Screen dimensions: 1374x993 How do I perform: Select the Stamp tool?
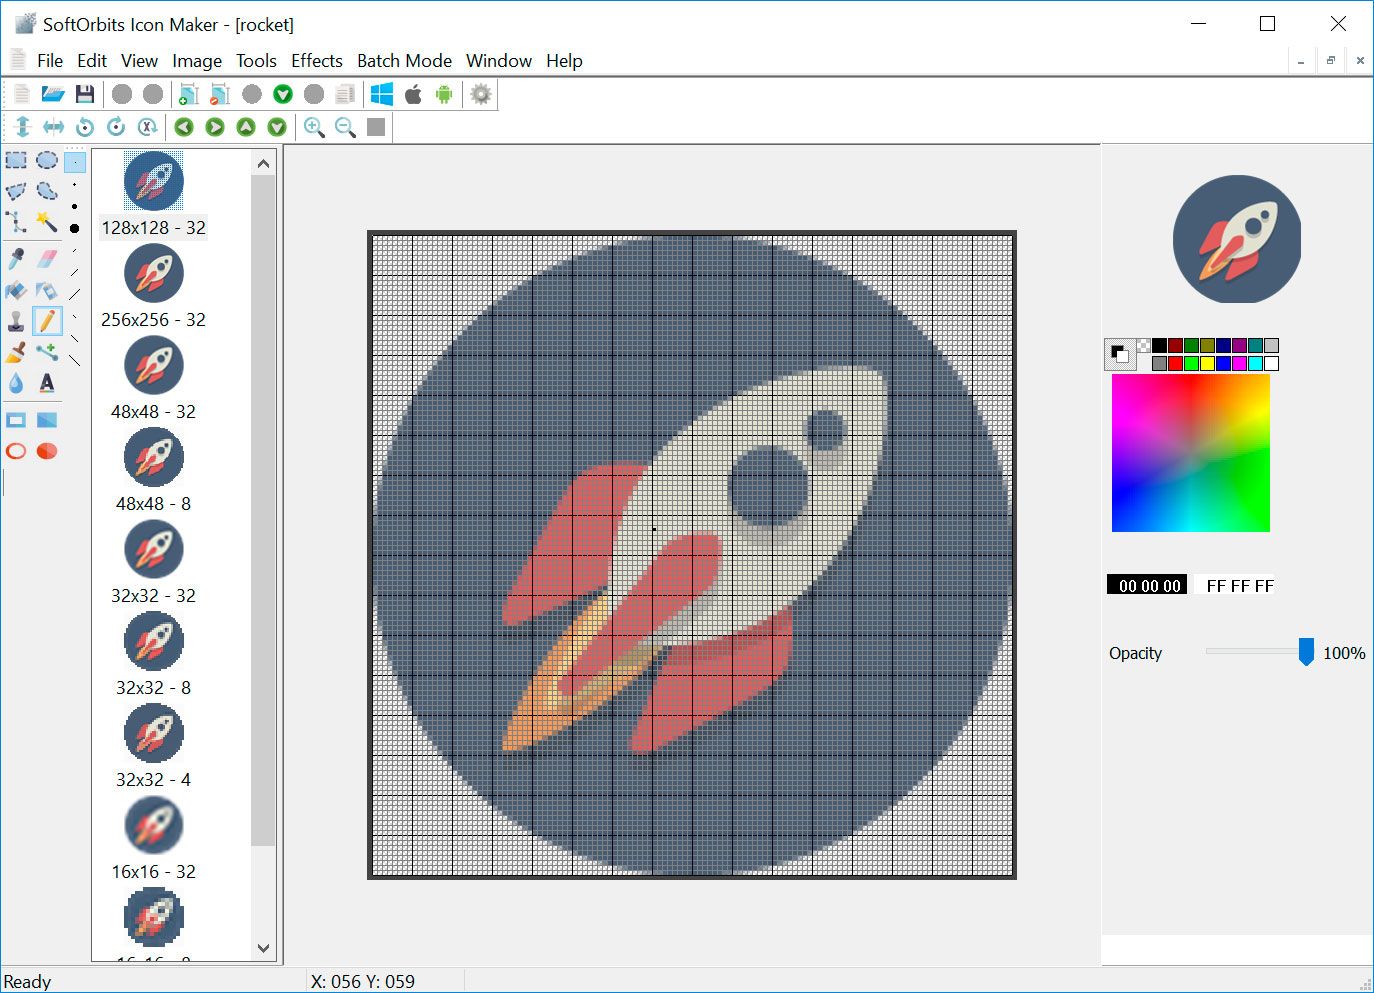pyautogui.click(x=14, y=321)
